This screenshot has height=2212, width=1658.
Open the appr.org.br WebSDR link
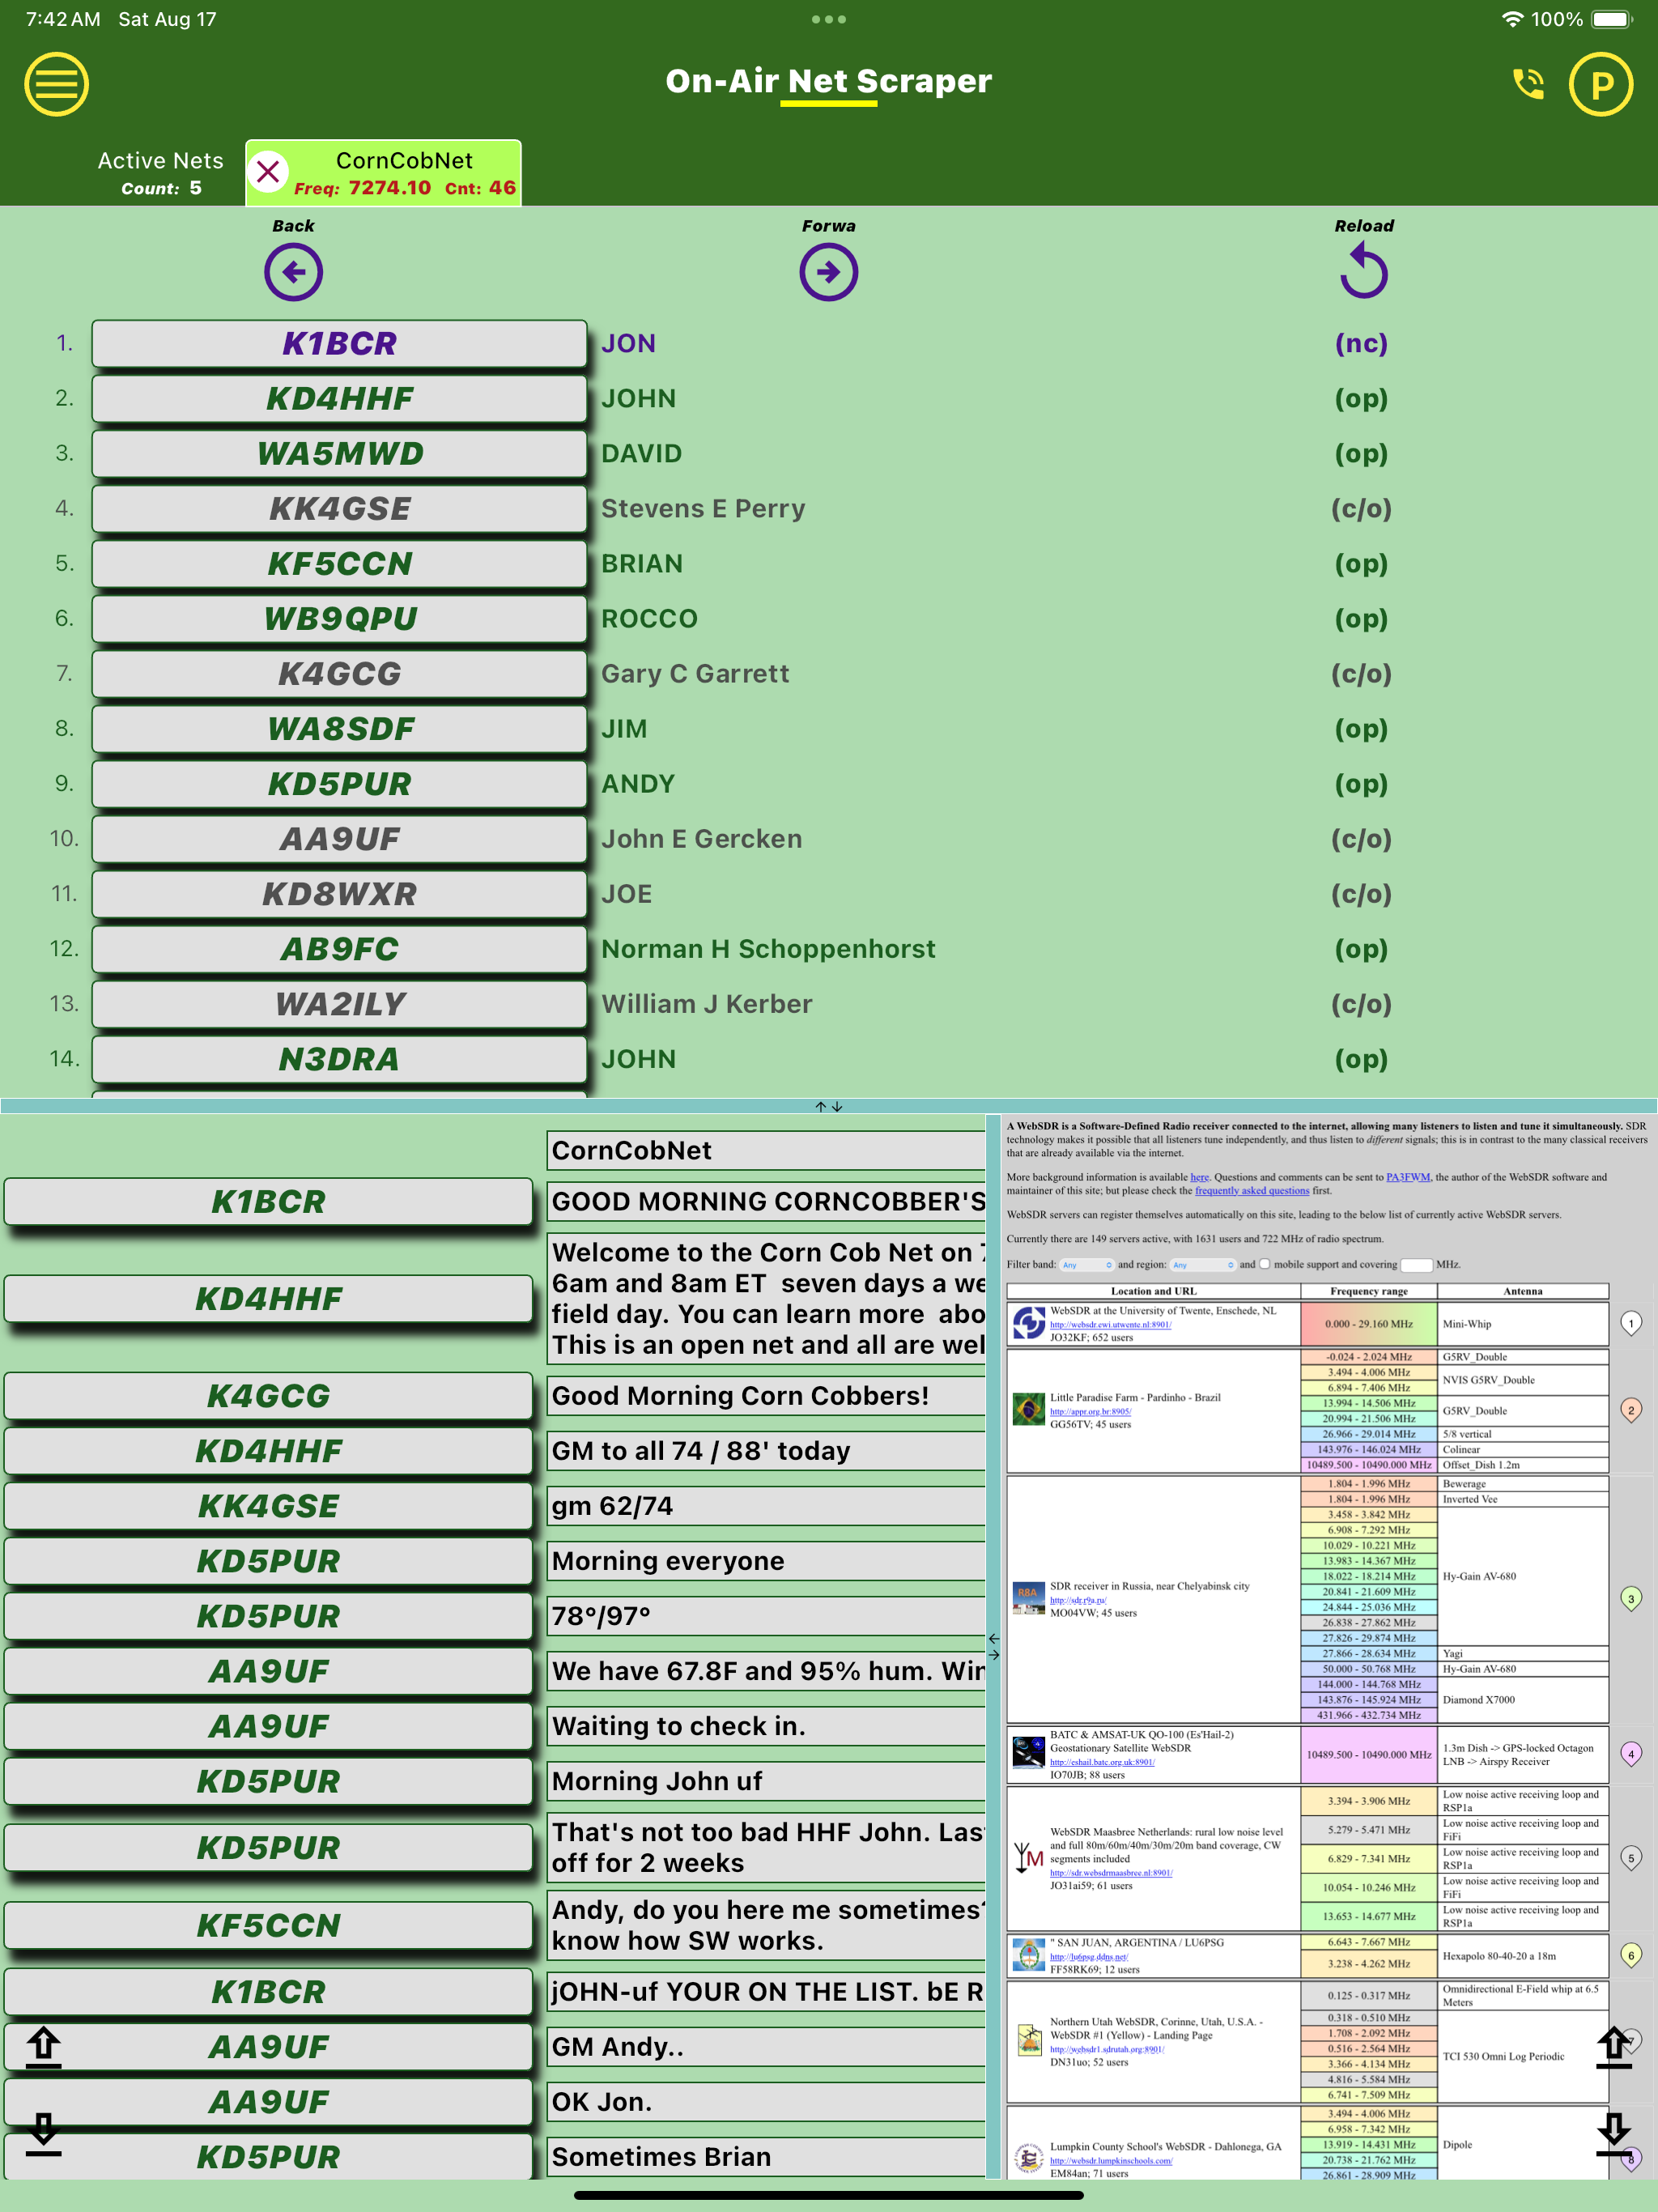click(1090, 1411)
